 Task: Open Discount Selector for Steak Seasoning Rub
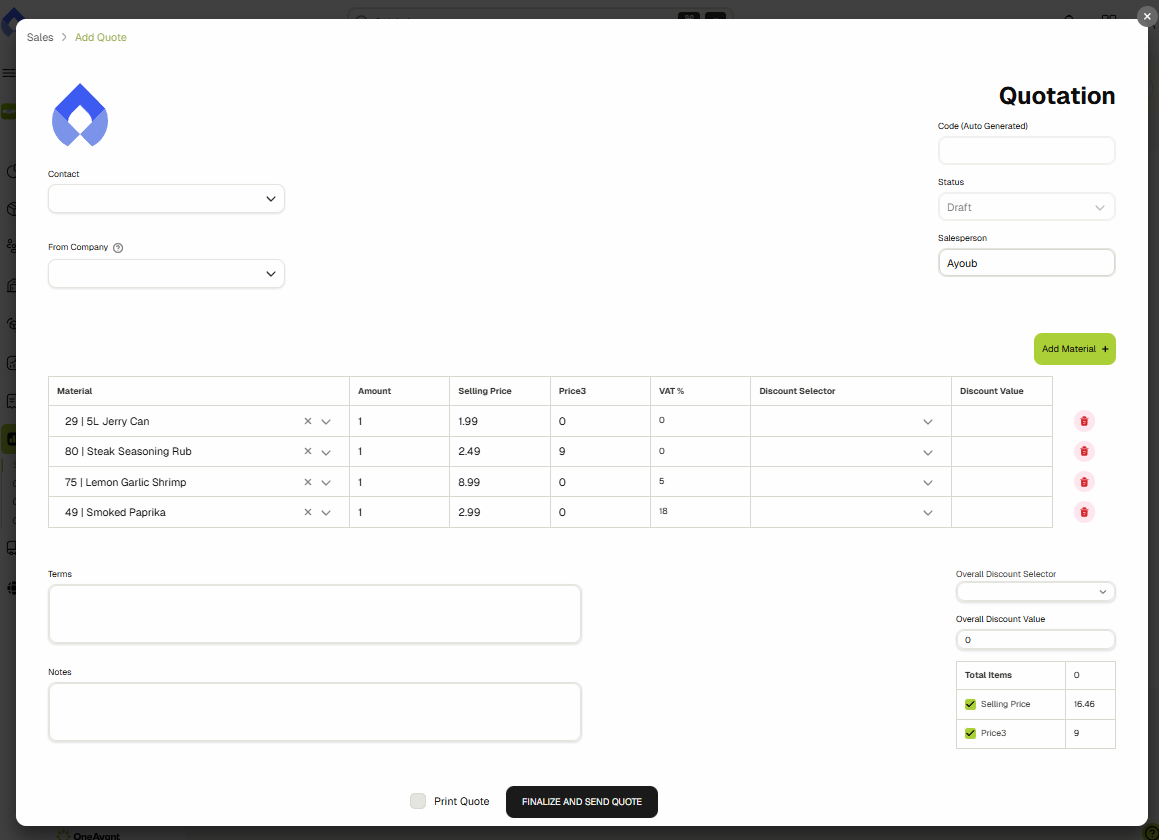850,452
